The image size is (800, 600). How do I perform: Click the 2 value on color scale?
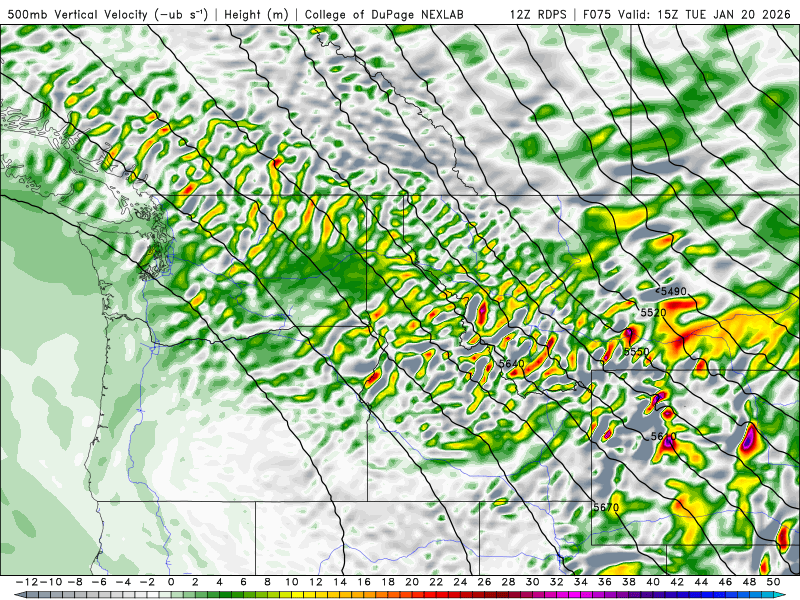195,582
